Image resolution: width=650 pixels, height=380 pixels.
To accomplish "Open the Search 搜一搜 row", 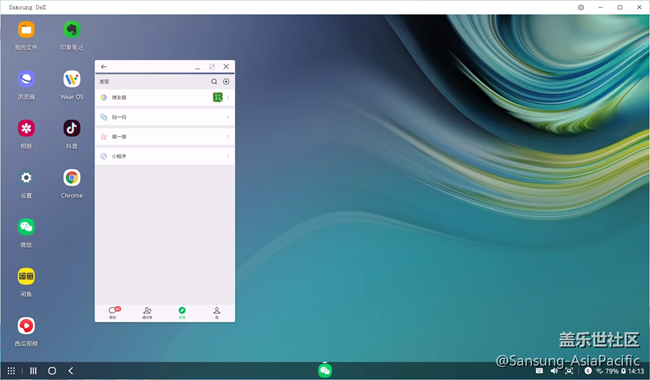I will 165,137.
